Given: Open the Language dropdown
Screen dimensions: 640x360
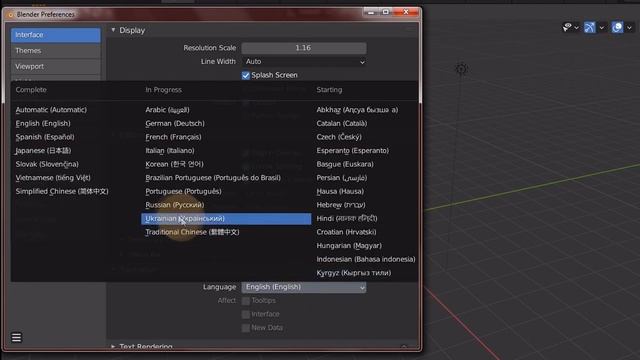Looking at the screenshot, I should pos(304,287).
